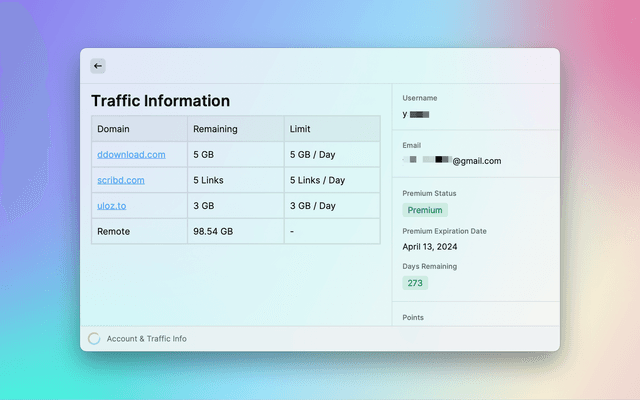Click the Account & Traffic Info footer text

(146, 339)
